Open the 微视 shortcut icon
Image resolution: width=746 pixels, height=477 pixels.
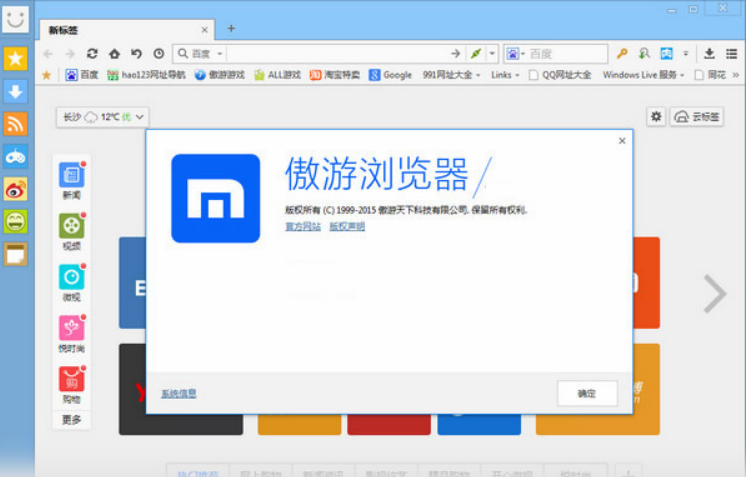71,277
